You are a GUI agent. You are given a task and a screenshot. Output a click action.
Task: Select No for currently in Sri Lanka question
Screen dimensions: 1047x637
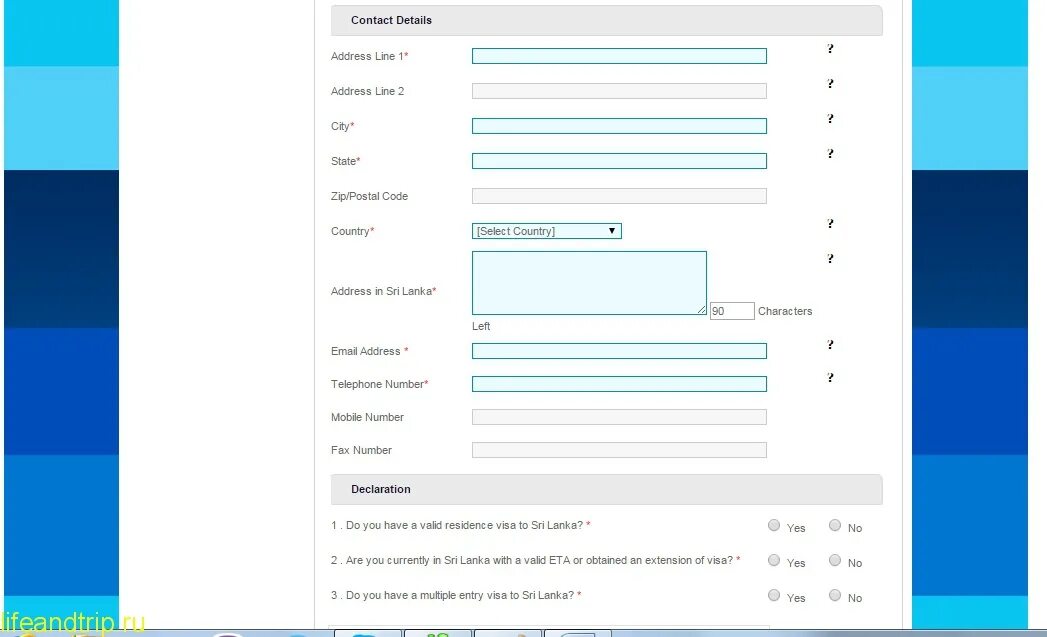coord(835,559)
